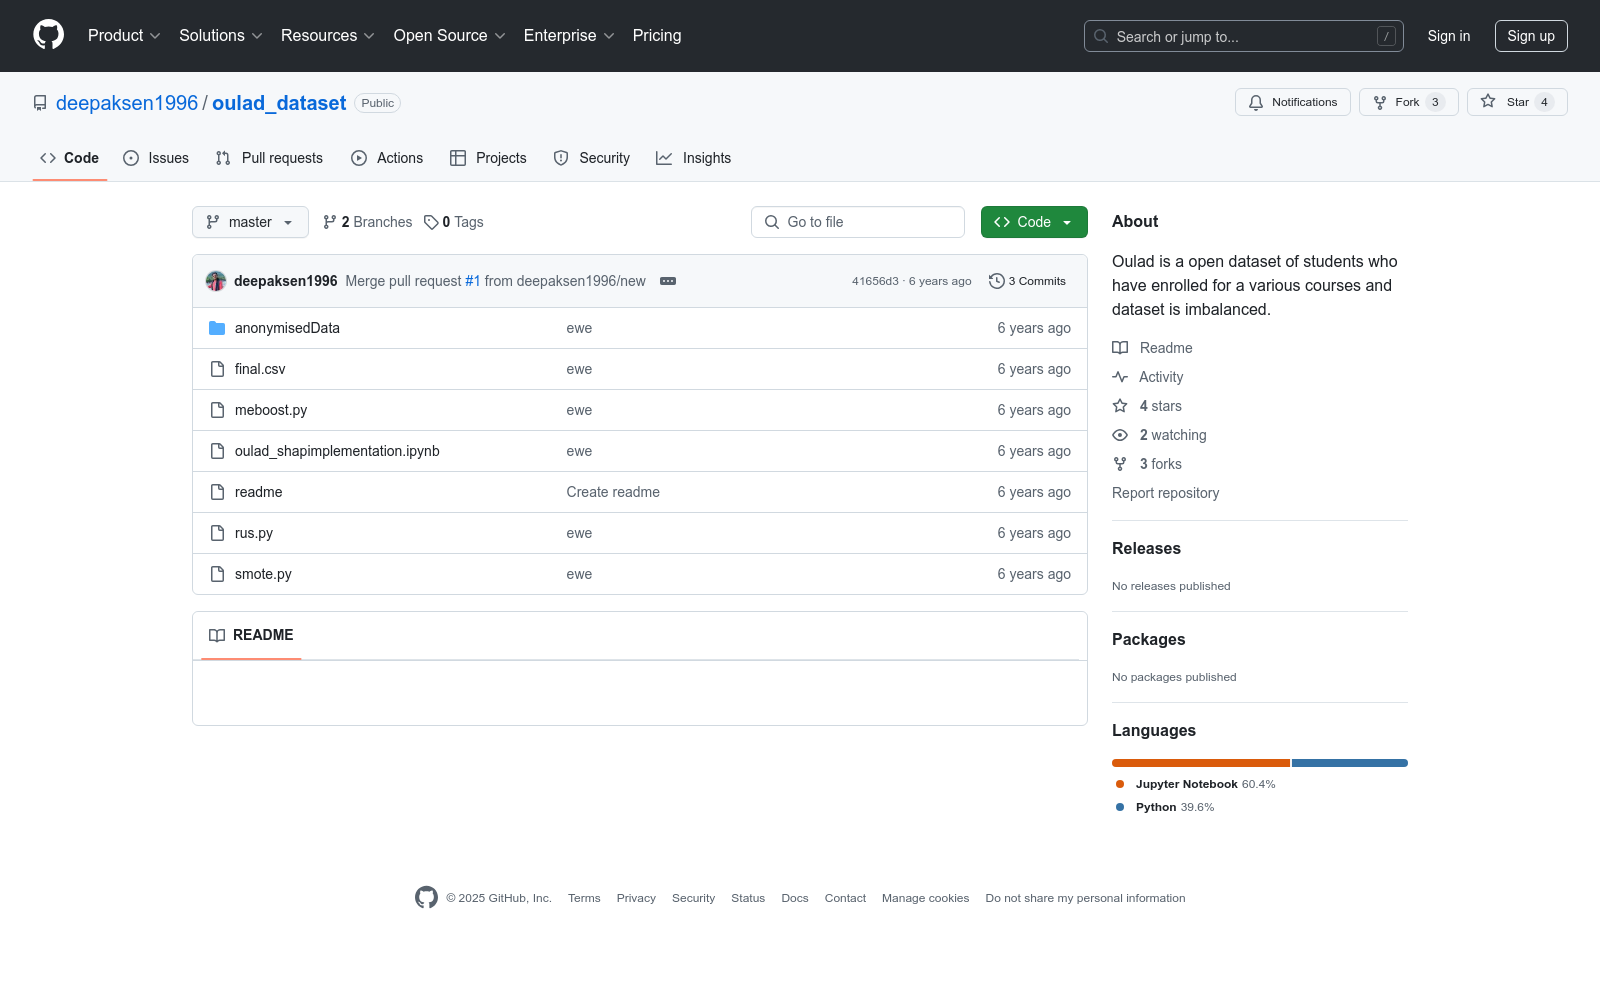Focus the Search or jump to field

point(1244,36)
